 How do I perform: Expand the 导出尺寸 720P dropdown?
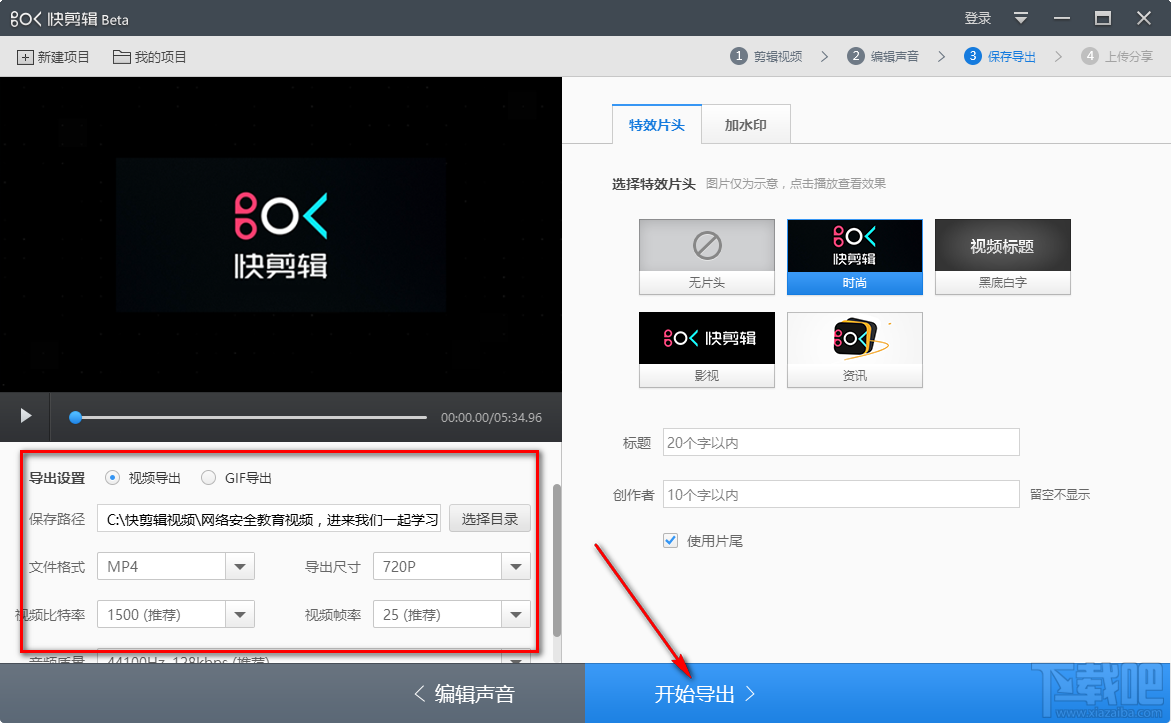[516, 566]
